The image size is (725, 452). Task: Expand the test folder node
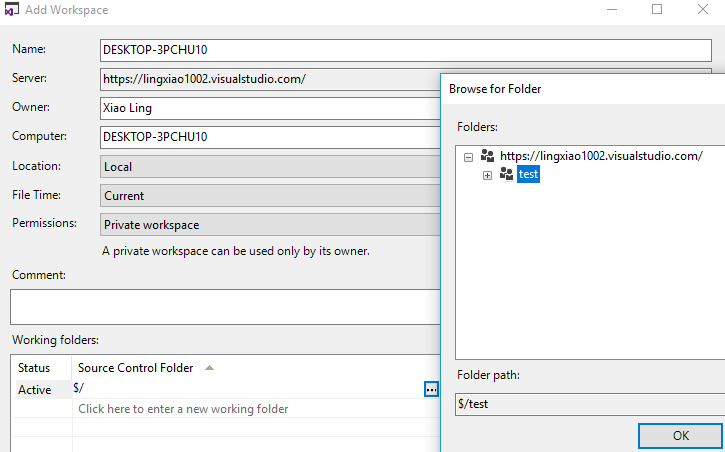pos(488,175)
